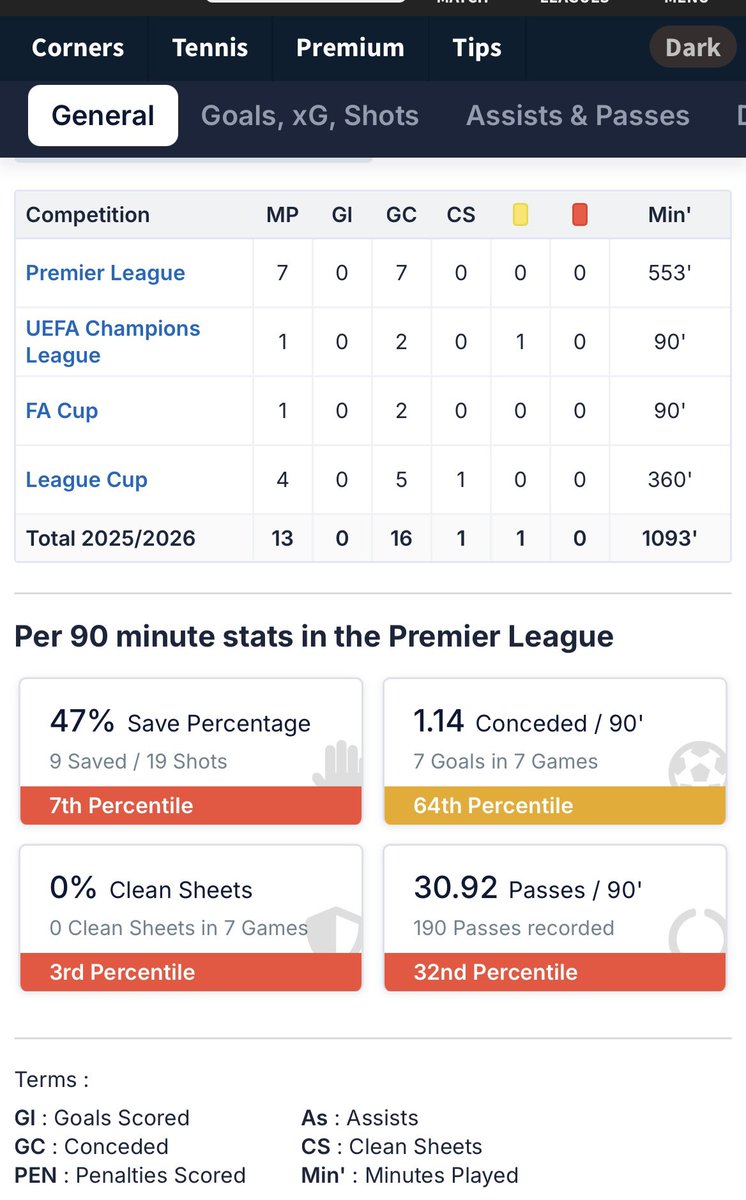Open the League Cup competition link
Screen dimensions: 746x1200
click(87, 480)
